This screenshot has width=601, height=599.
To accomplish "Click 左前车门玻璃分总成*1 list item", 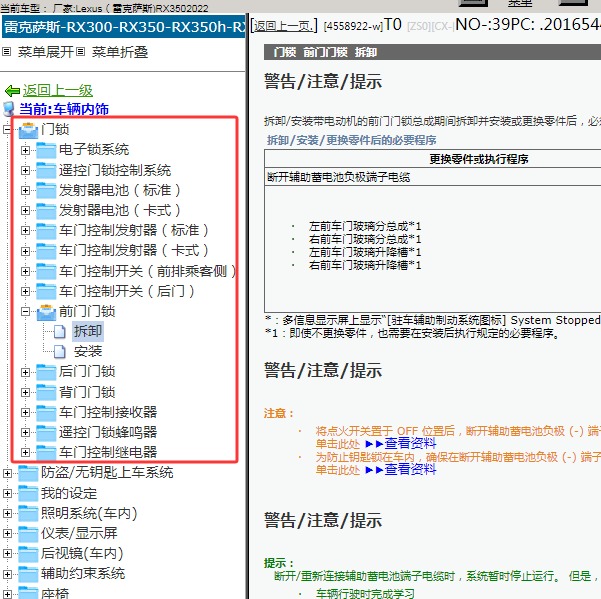I will (x=365, y=226).
